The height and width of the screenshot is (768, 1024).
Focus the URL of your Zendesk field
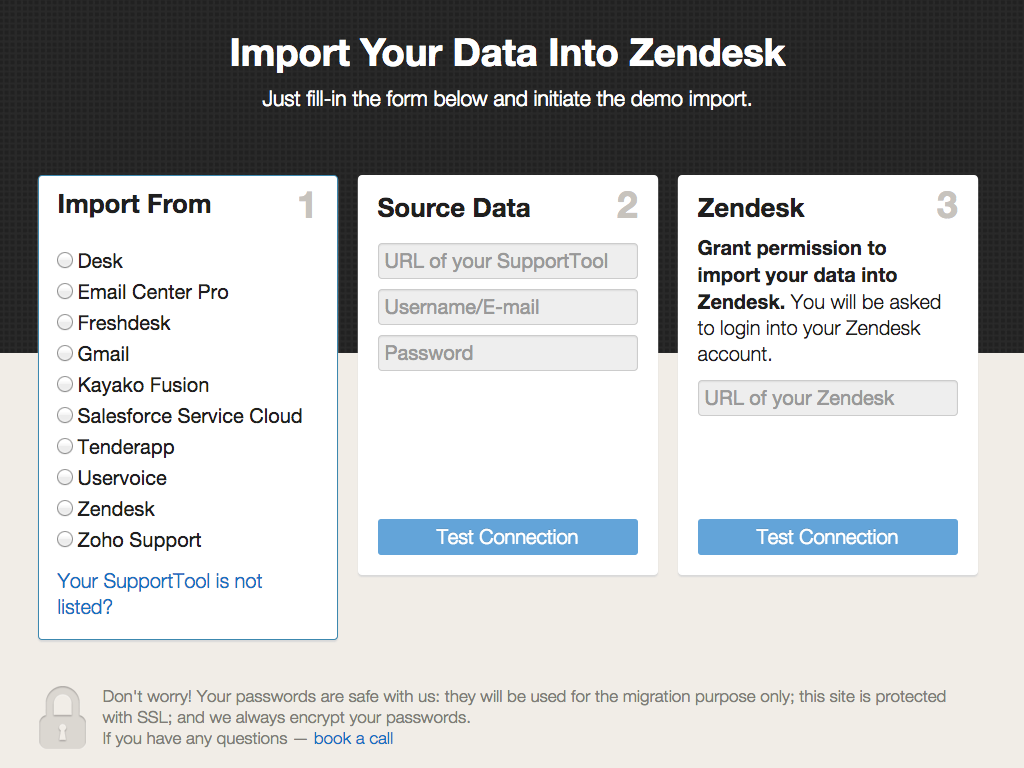coord(827,398)
